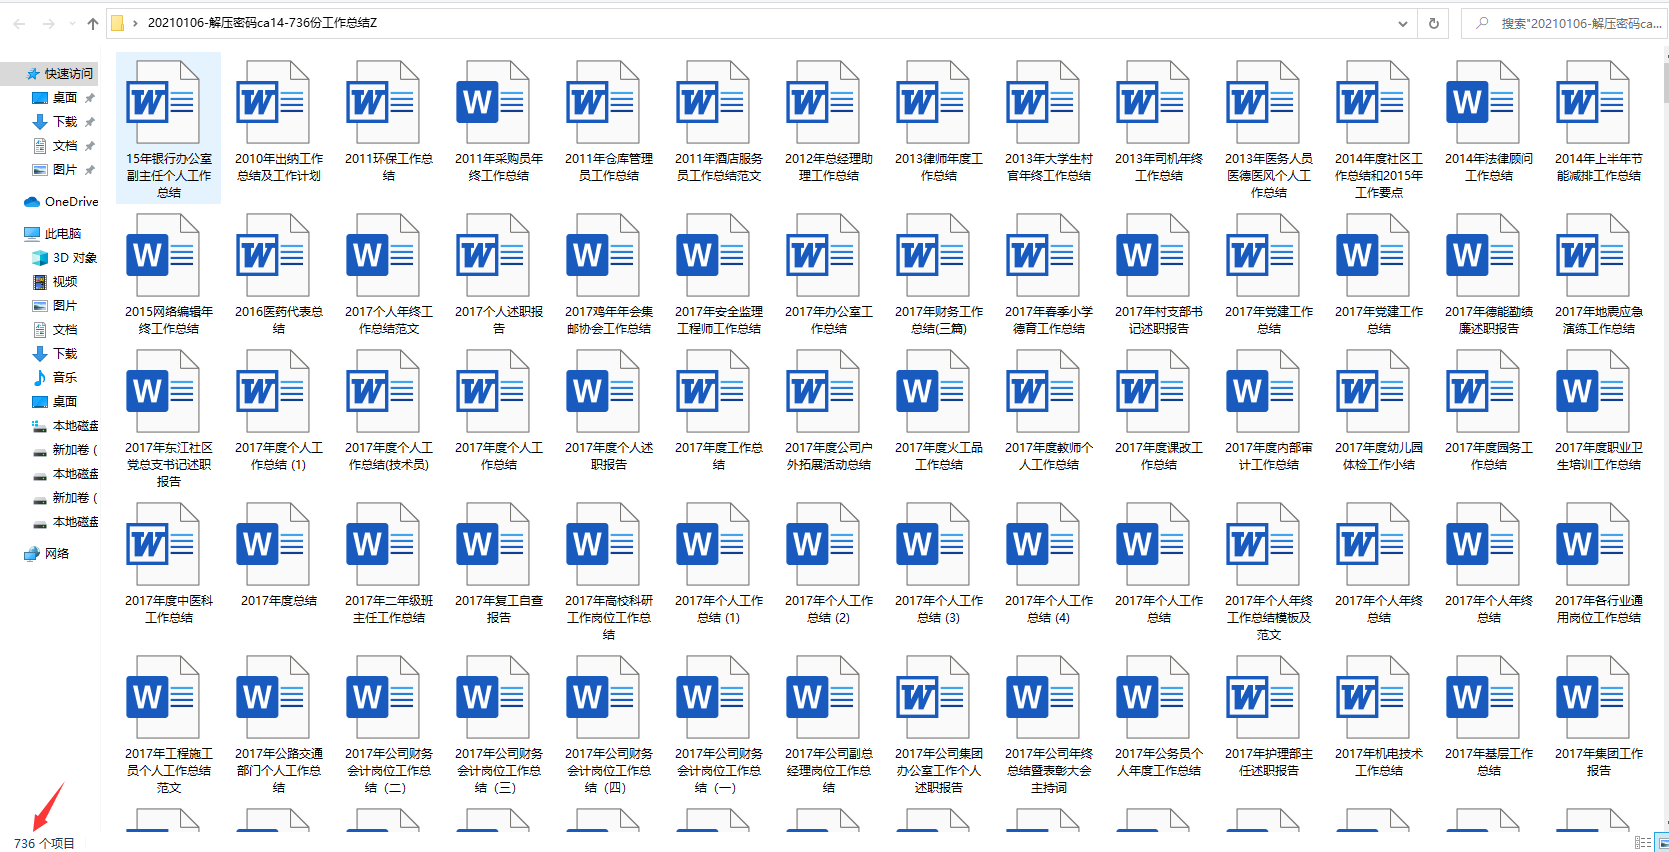This screenshot has height=852, width=1669.
Task: Open pinned 桌面 under Quick access
Action: click(x=65, y=98)
